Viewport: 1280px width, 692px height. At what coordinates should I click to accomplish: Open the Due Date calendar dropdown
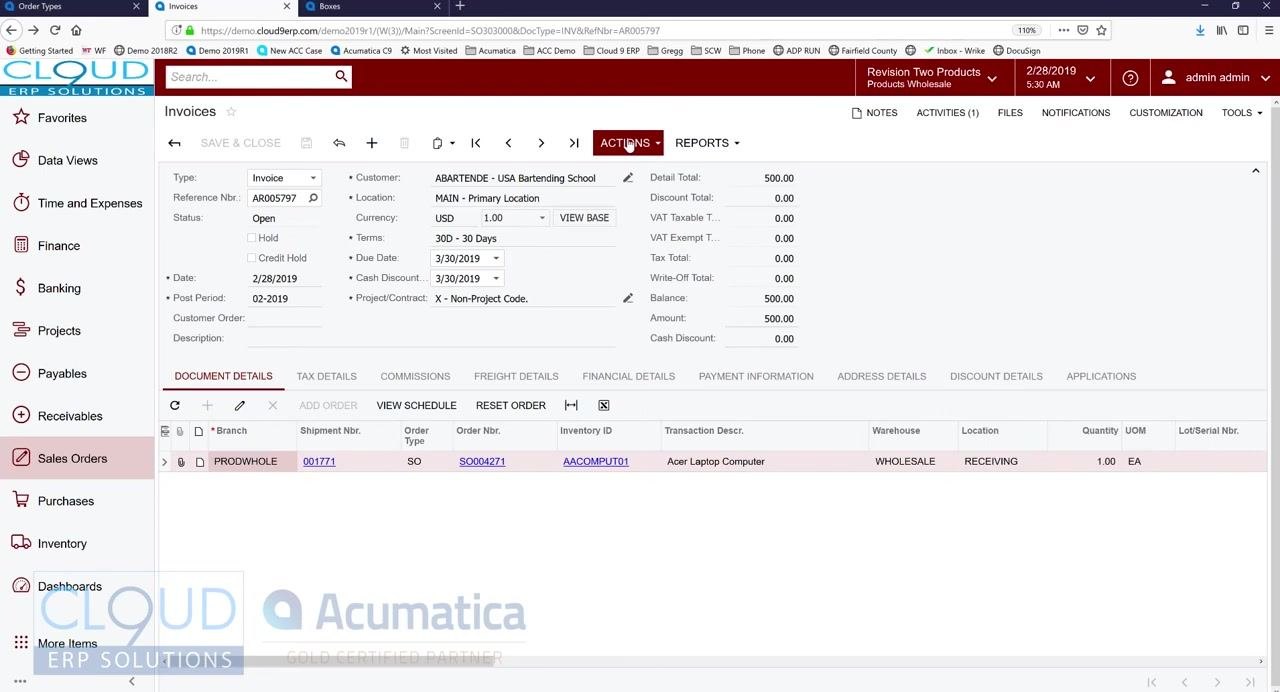pyautogui.click(x=496, y=258)
